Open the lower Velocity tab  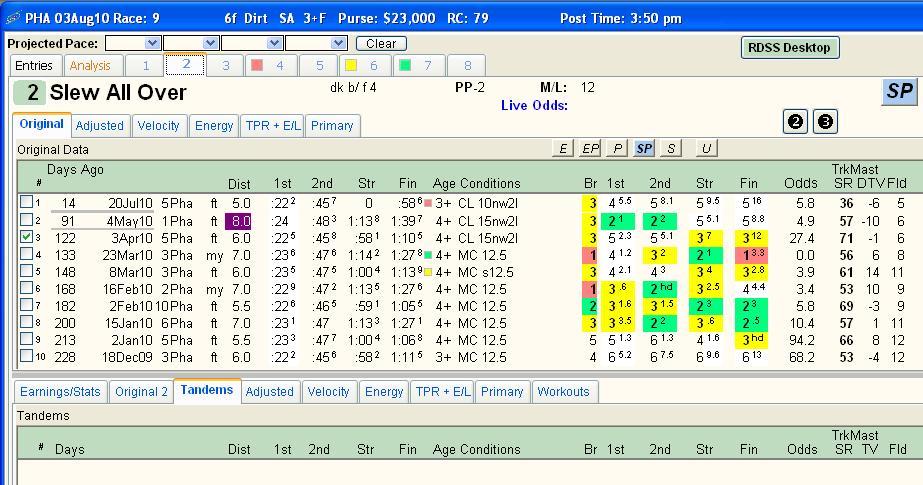(x=328, y=391)
